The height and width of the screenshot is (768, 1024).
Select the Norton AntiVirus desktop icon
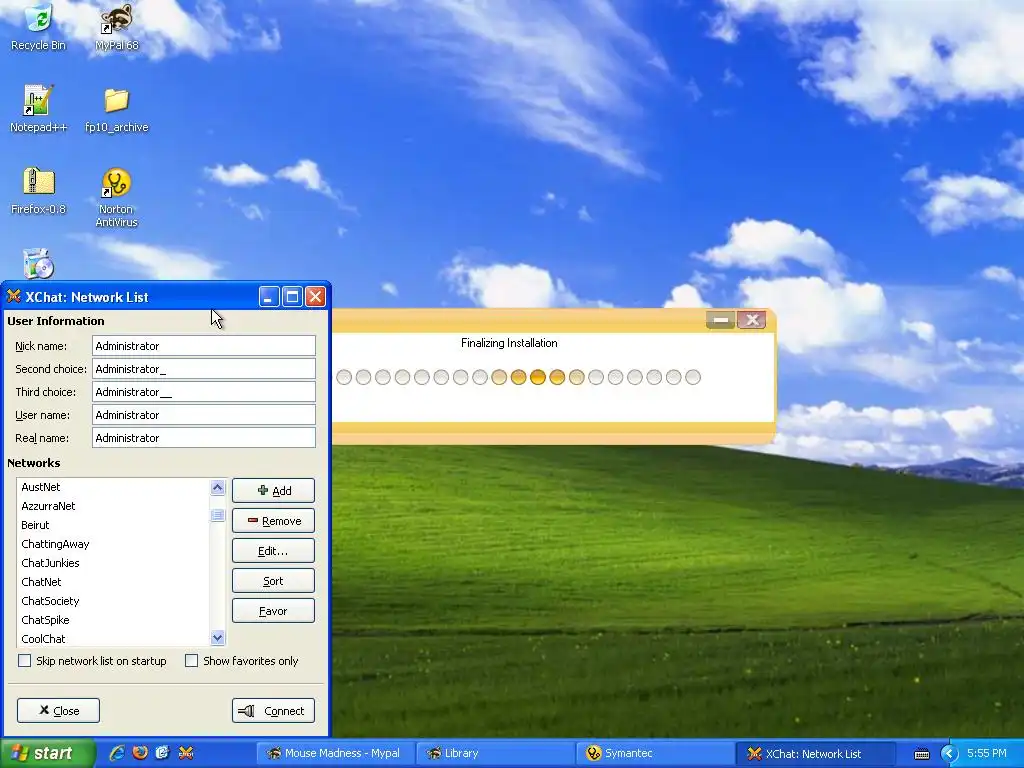tap(117, 197)
